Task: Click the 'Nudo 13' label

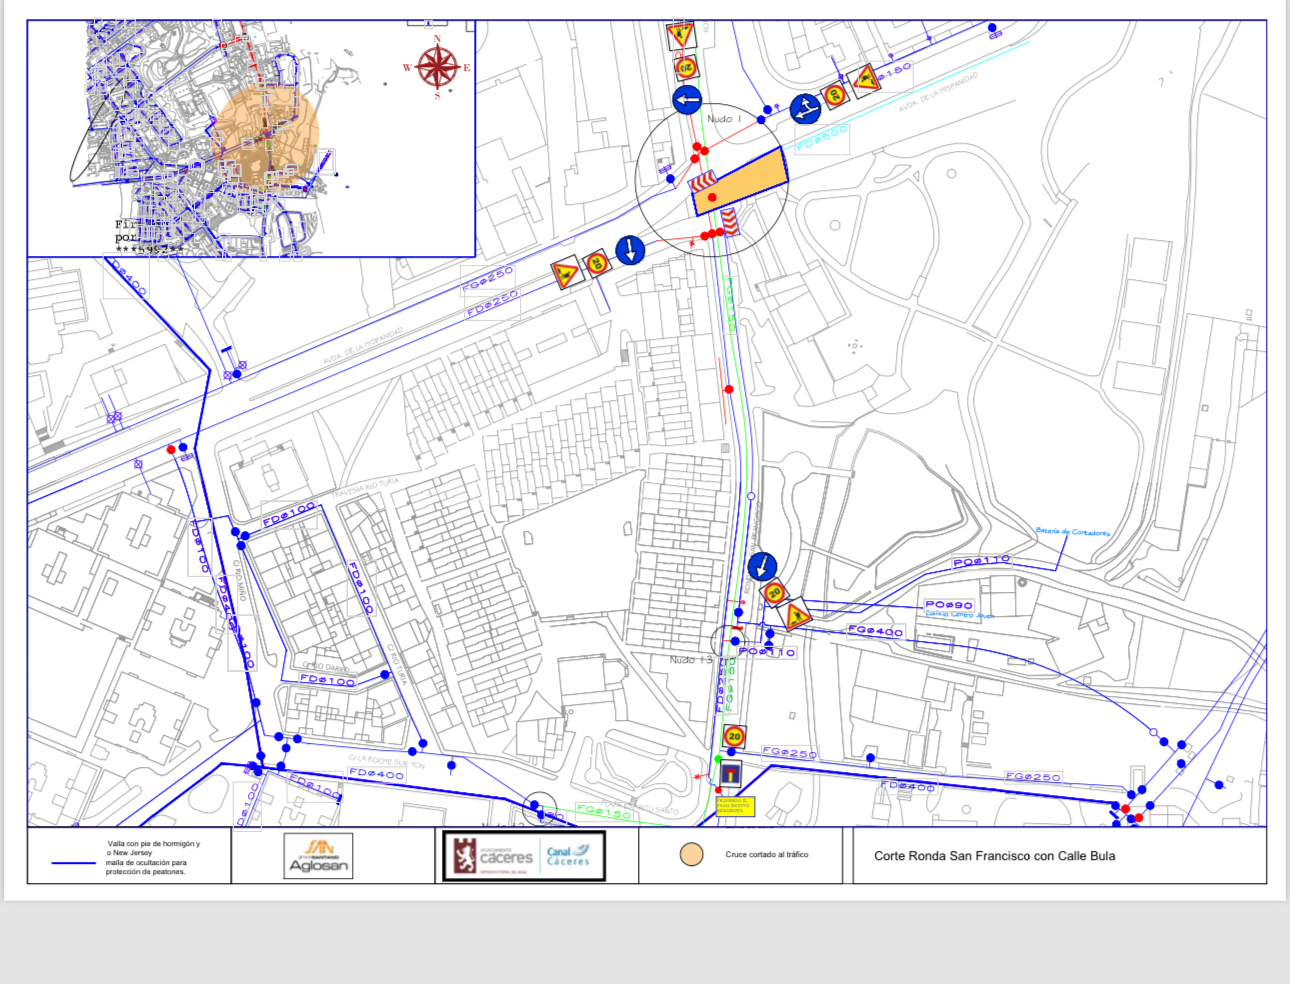Action: 691,660
